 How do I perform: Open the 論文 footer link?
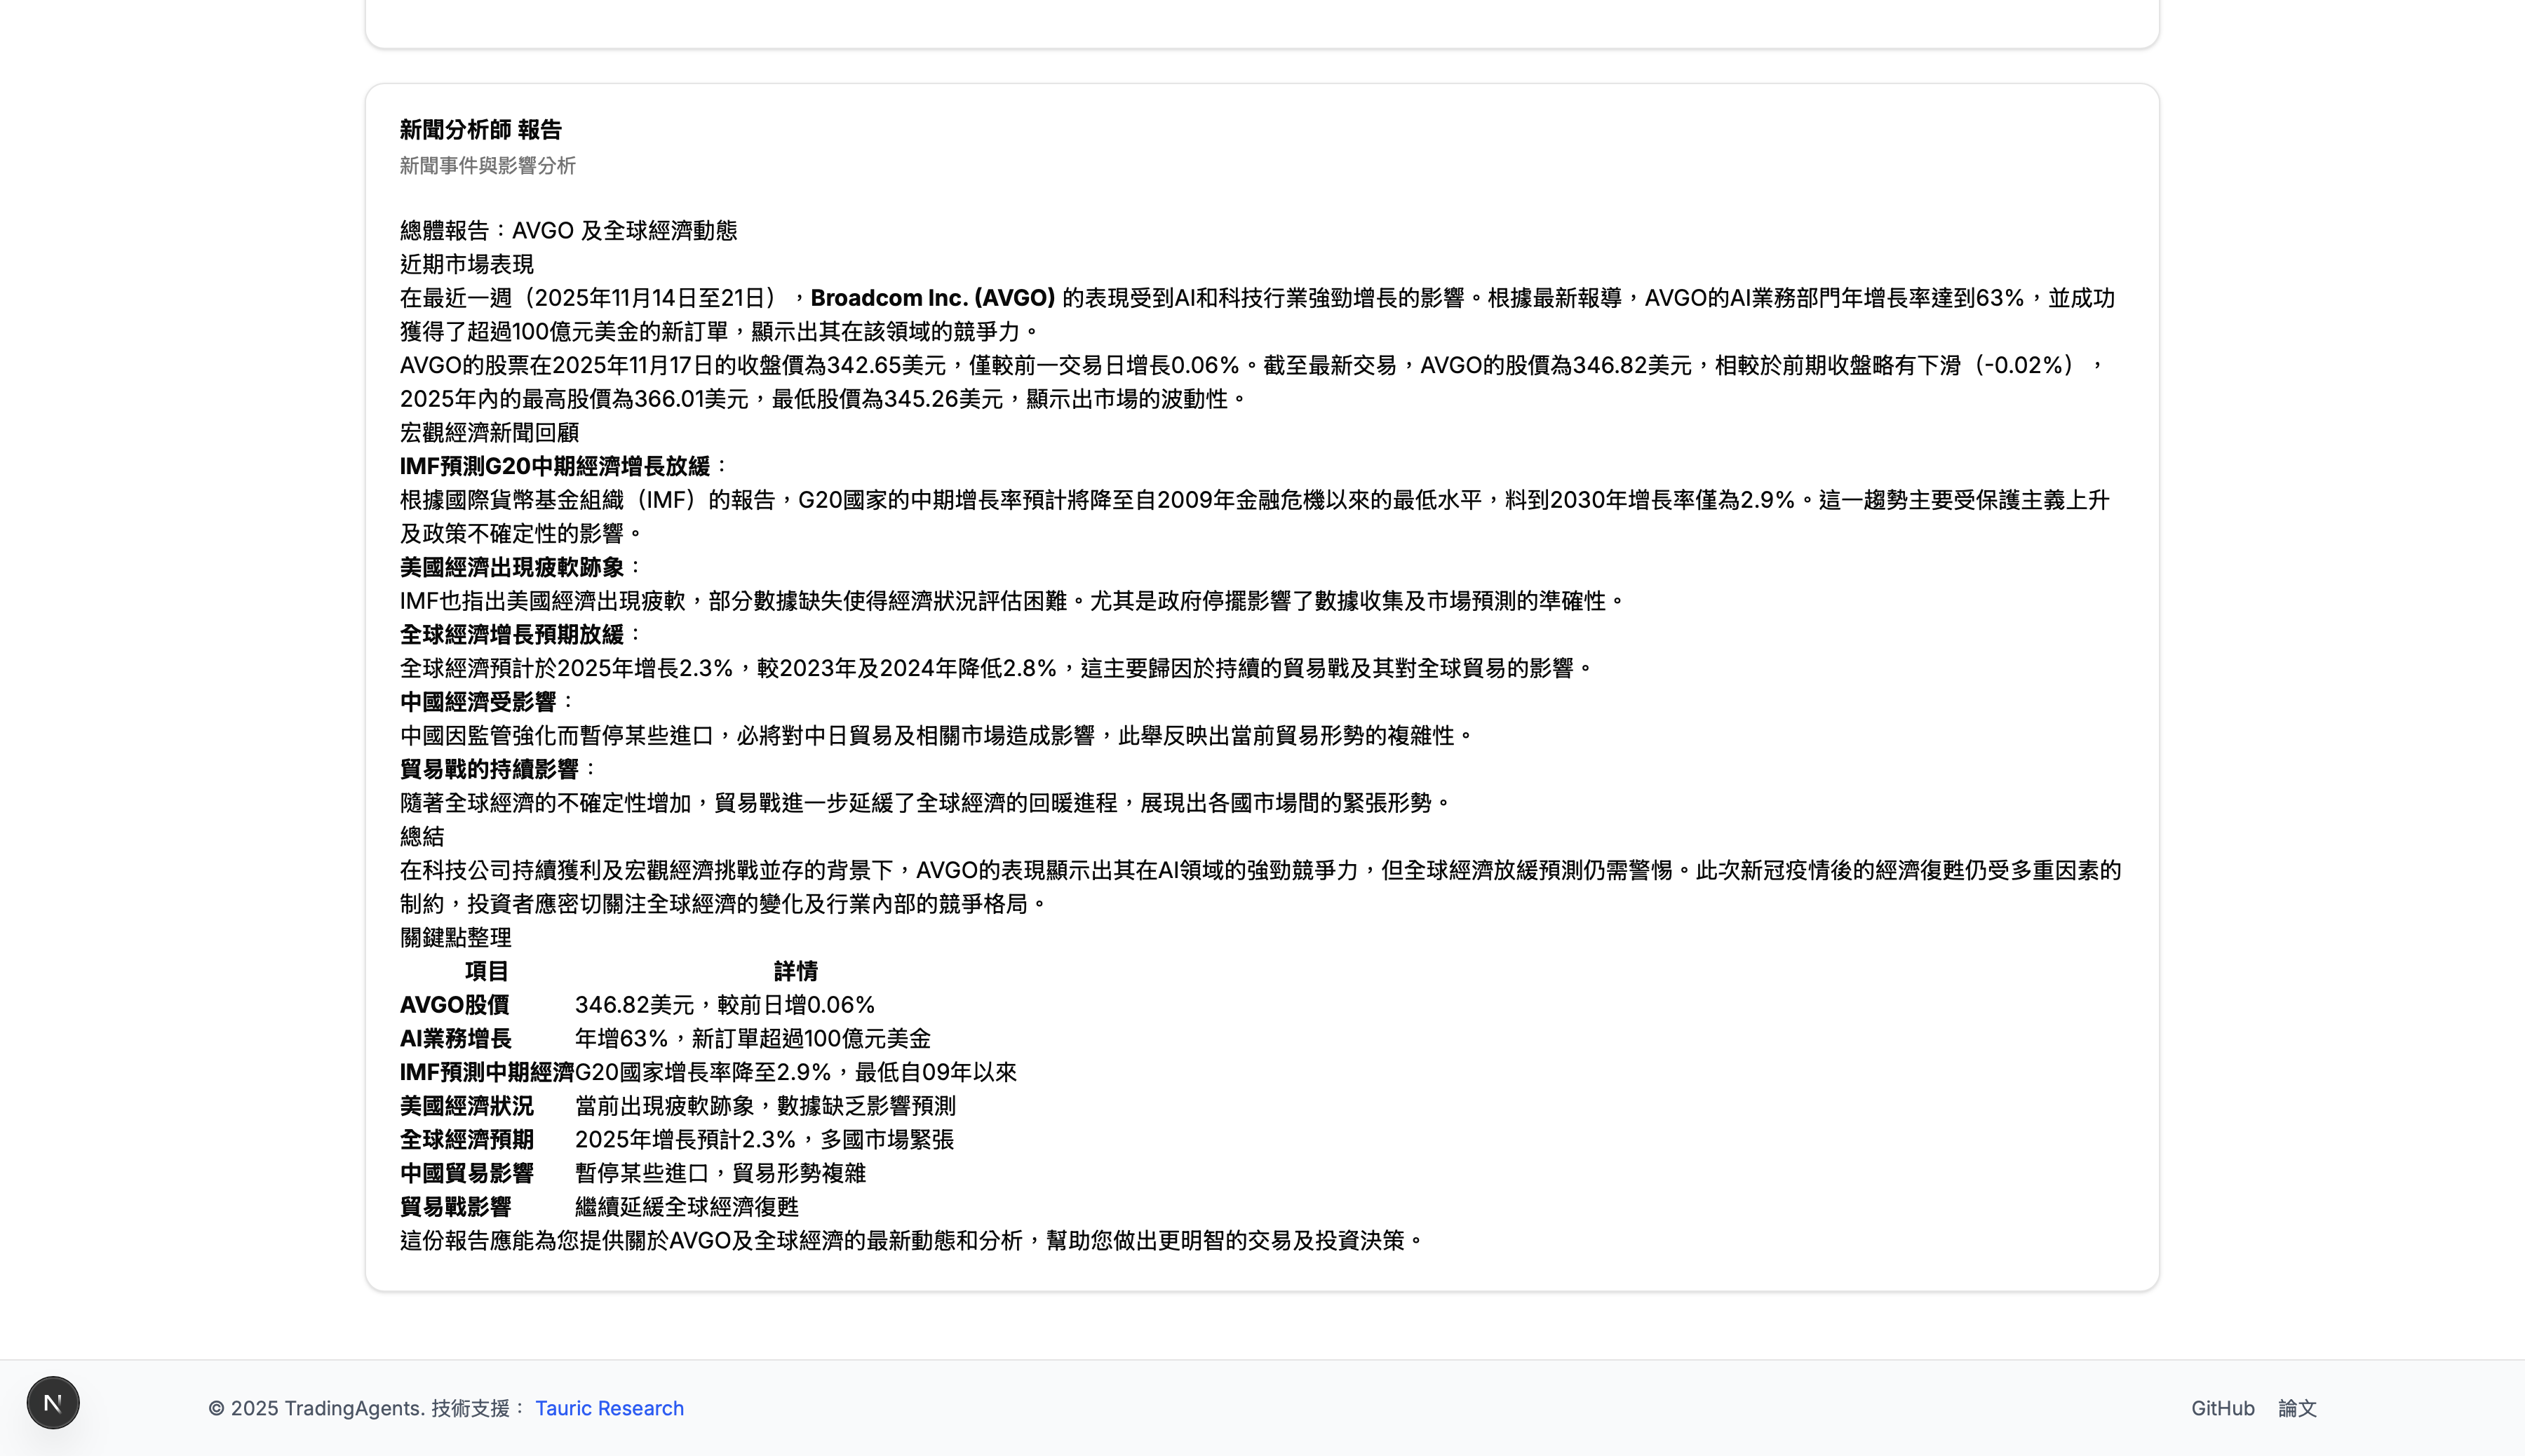(x=2297, y=1408)
